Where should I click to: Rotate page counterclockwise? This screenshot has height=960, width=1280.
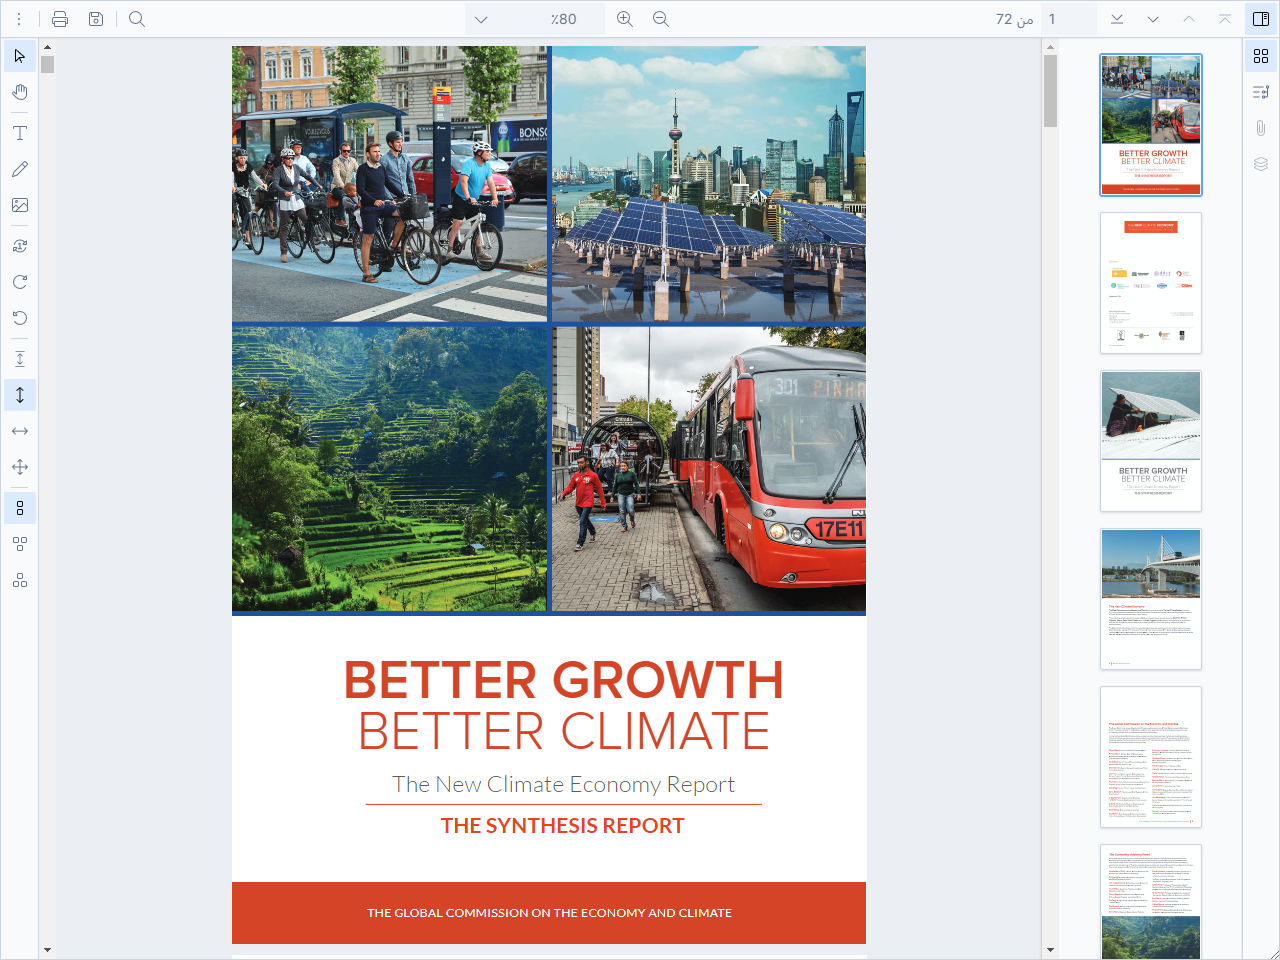pyautogui.click(x=20, y=318)
